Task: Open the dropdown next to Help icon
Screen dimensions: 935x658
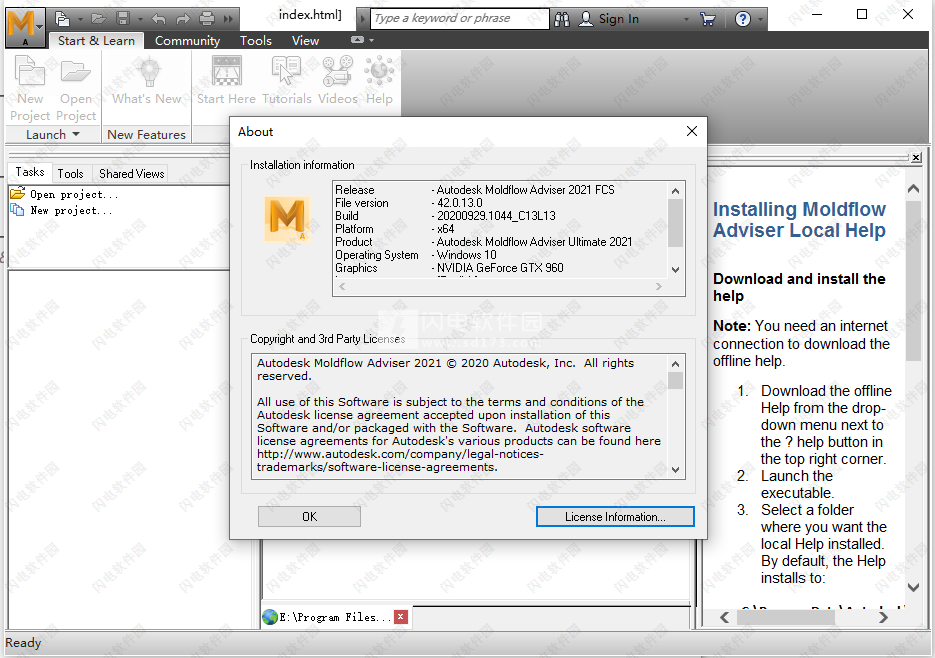Action: click(760, 20)
